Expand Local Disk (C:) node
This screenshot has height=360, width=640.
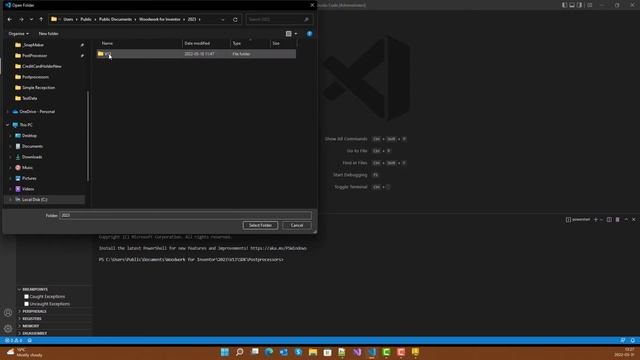11,200
